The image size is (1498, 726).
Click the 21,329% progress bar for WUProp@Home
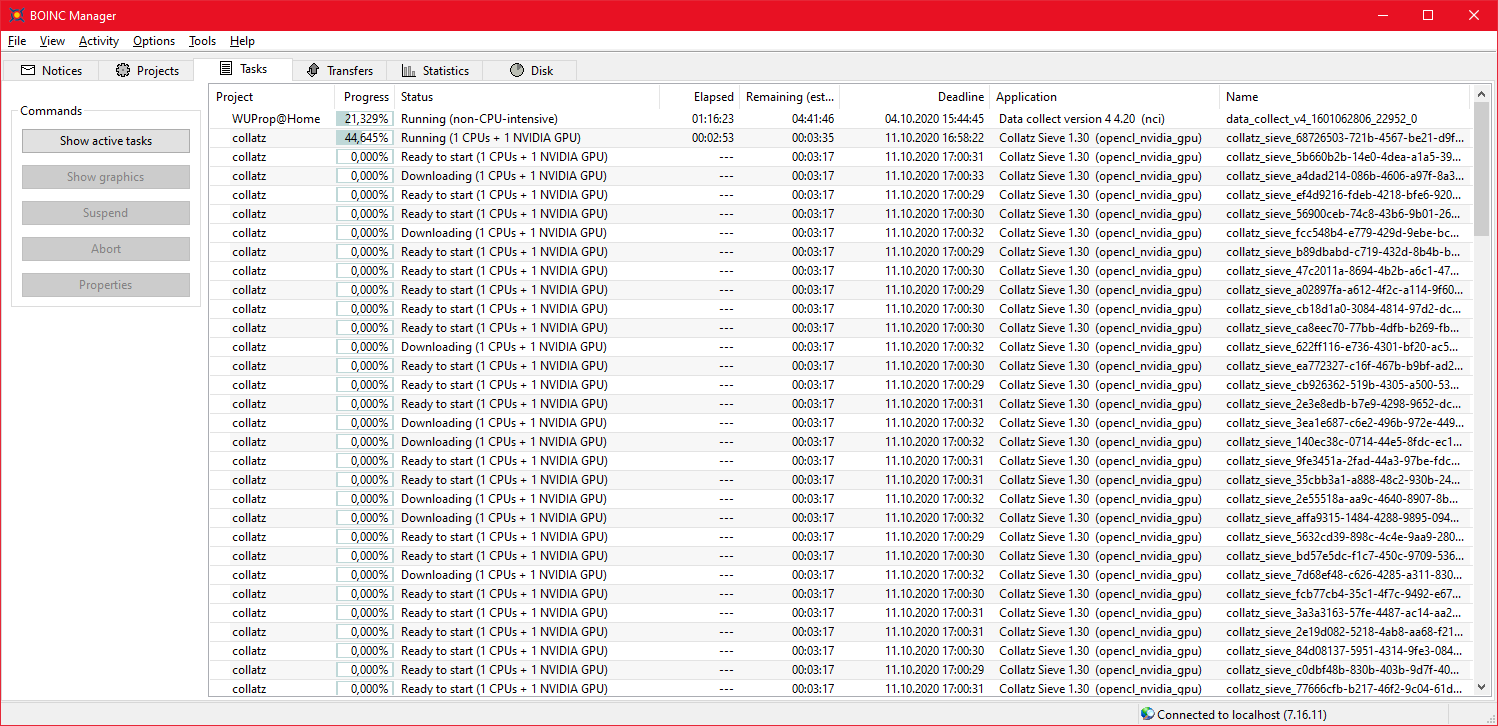point(364,119)
